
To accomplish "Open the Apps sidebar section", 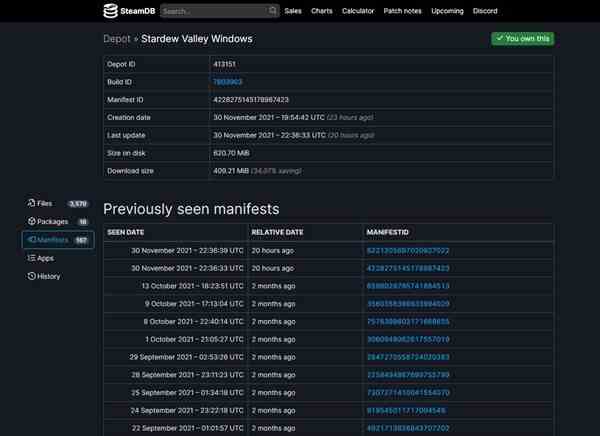I will coord(41,258).
